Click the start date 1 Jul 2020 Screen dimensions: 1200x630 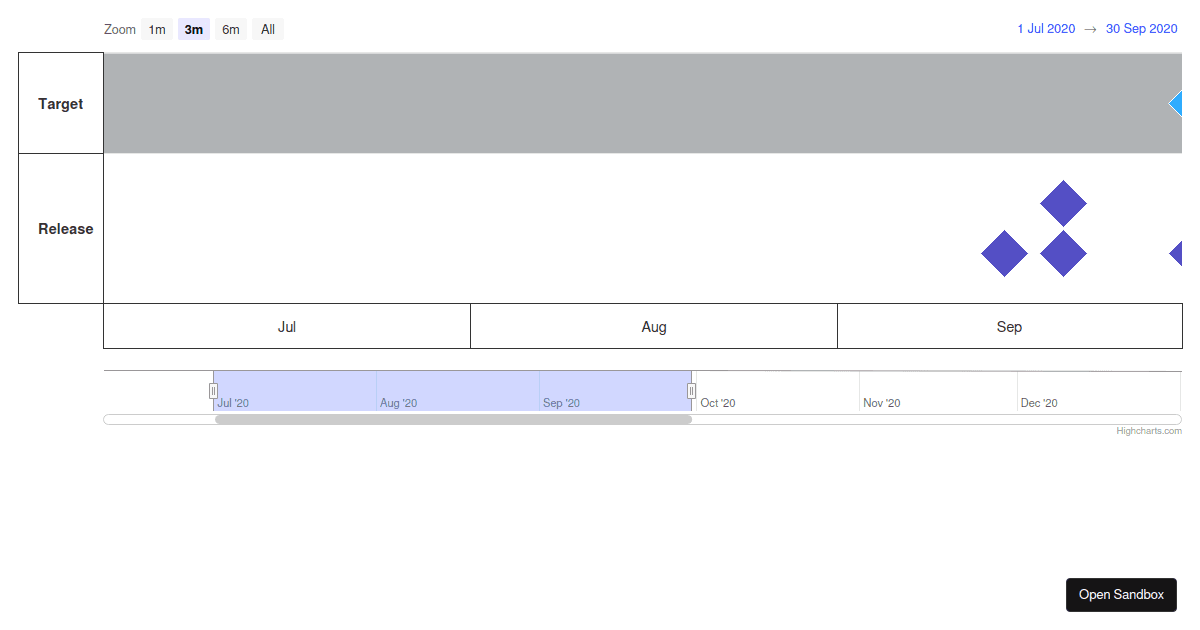[1046, 29]
